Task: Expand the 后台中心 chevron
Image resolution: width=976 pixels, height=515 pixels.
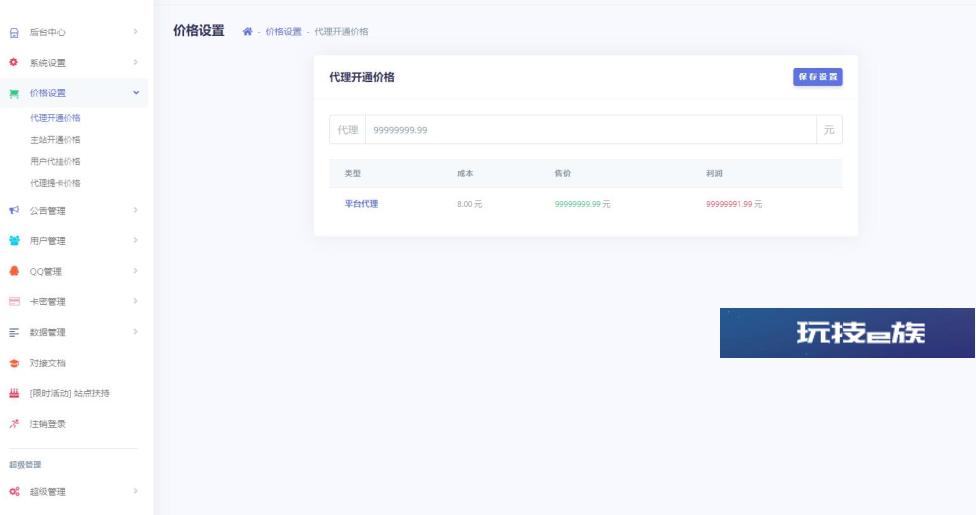Action: (x=135, y=32)
